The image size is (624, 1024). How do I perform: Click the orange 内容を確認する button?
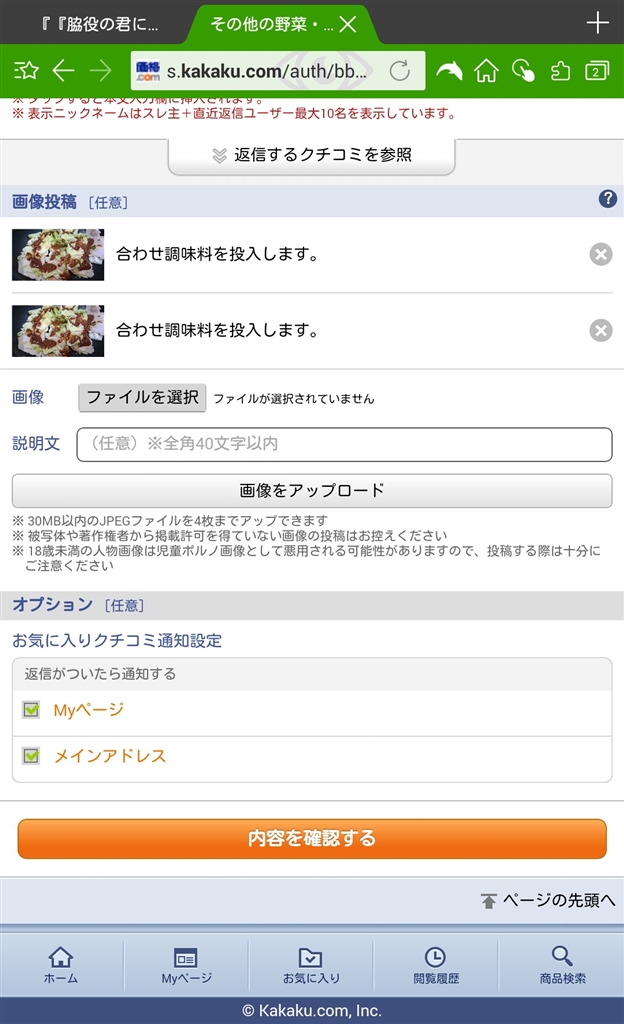[x=312, y=838]
